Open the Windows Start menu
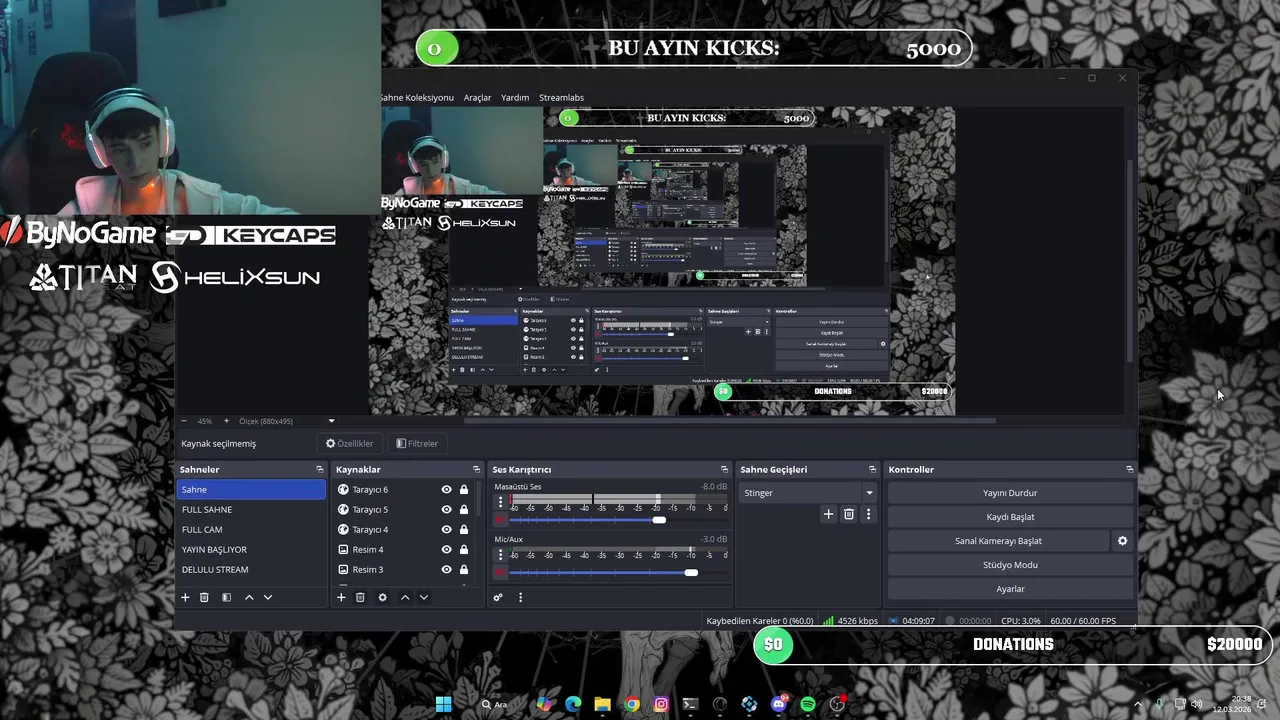The width and height of the screenshot is (1280, 720). (443, 704)
